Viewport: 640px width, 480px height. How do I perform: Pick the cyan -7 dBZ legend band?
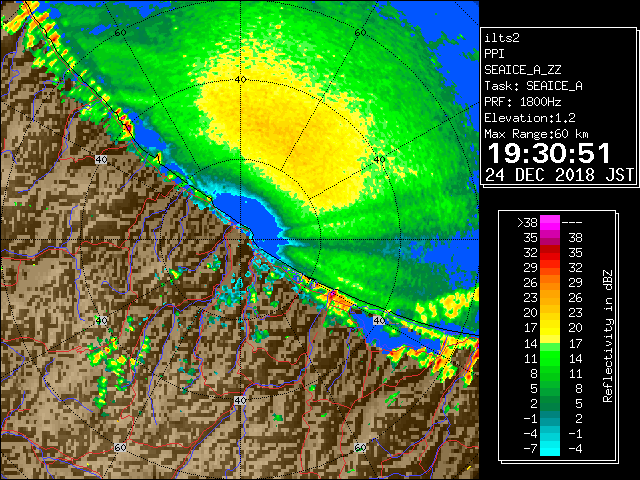[550, 448]
